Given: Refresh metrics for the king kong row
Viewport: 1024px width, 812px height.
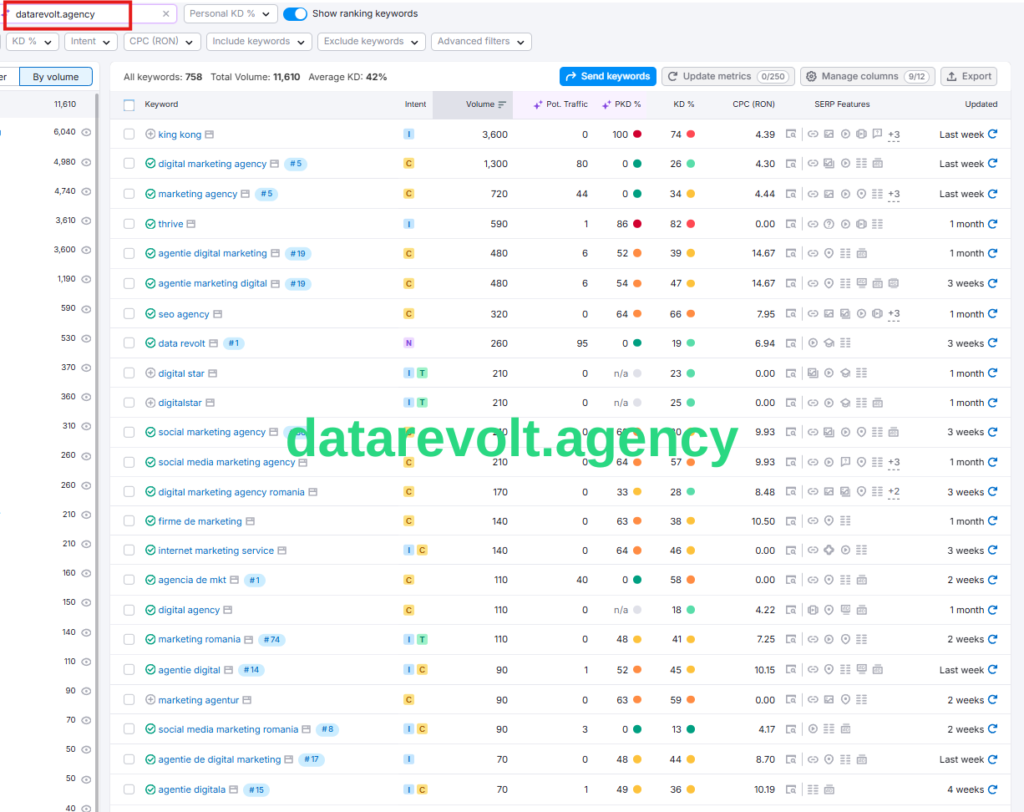Looking at the screenshot, I should (x=992, y=134).
